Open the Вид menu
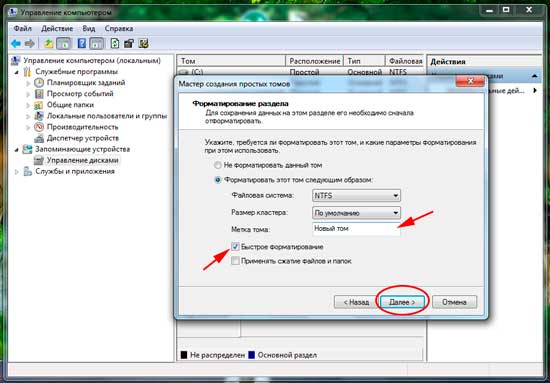This screenshot has height=383, width=550. [x=89, y=28]
